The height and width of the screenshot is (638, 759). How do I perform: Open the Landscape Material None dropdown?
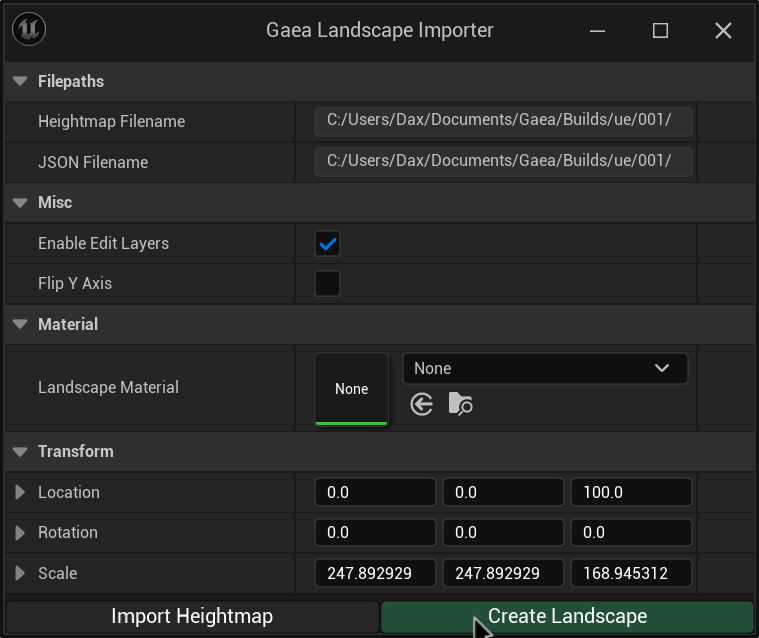click(x=545, y=368)
